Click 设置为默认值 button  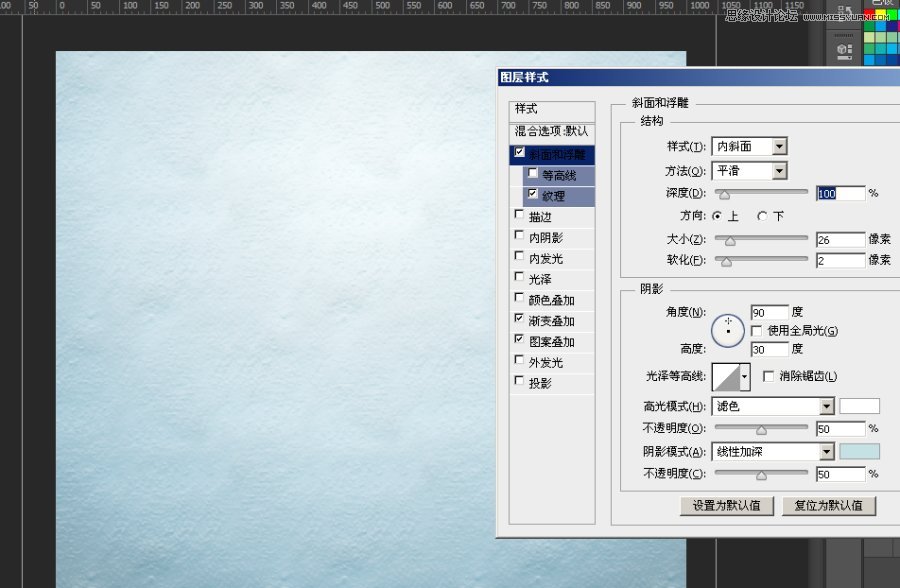click(x=726, y=505)
